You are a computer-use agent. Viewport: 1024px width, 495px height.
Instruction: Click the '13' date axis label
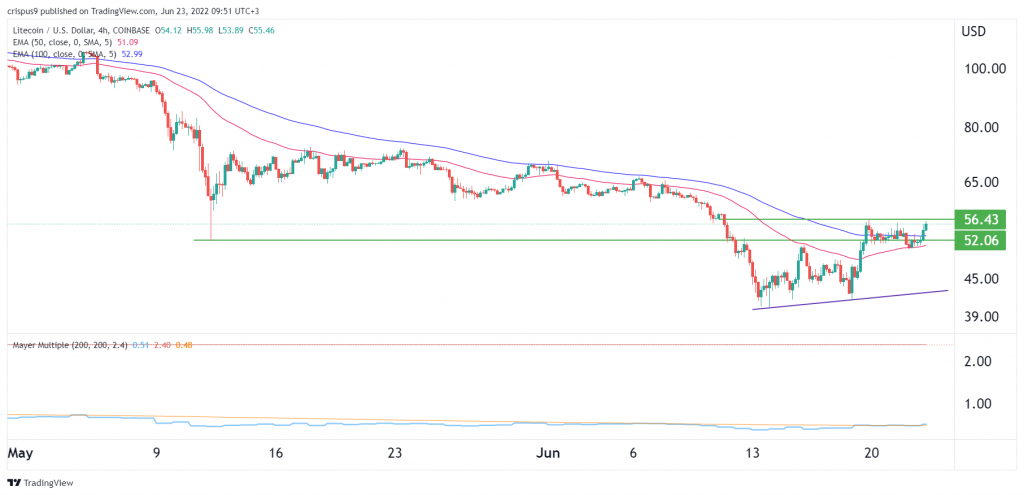pos(752,453)
